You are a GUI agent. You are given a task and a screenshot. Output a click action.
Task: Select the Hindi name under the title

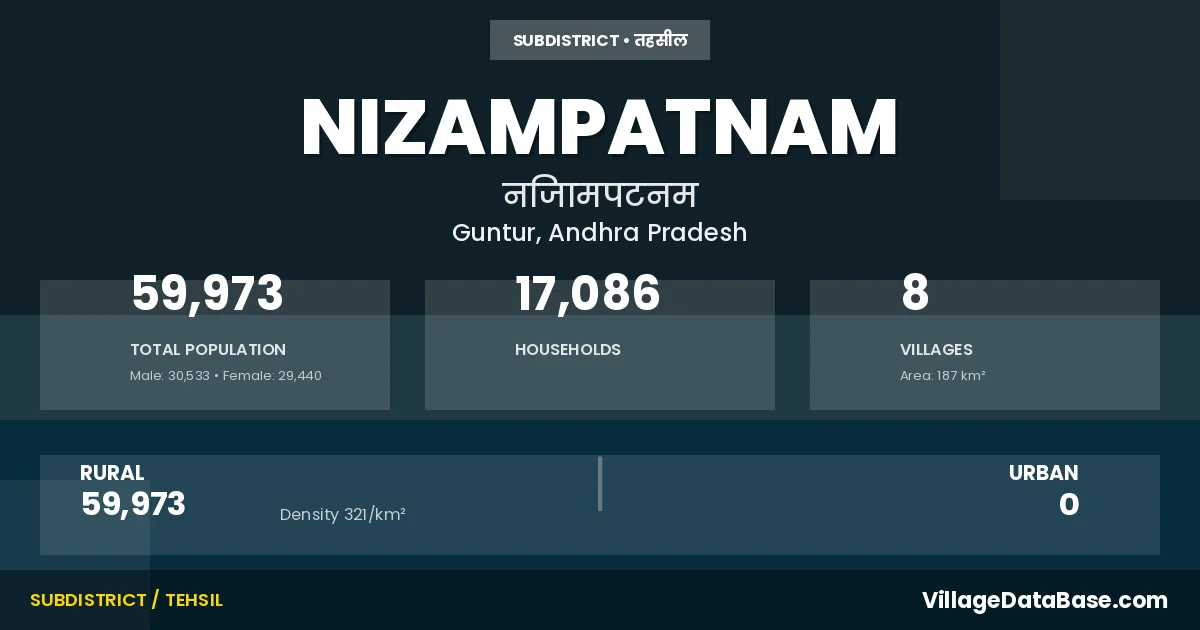[x=600, y=194]
